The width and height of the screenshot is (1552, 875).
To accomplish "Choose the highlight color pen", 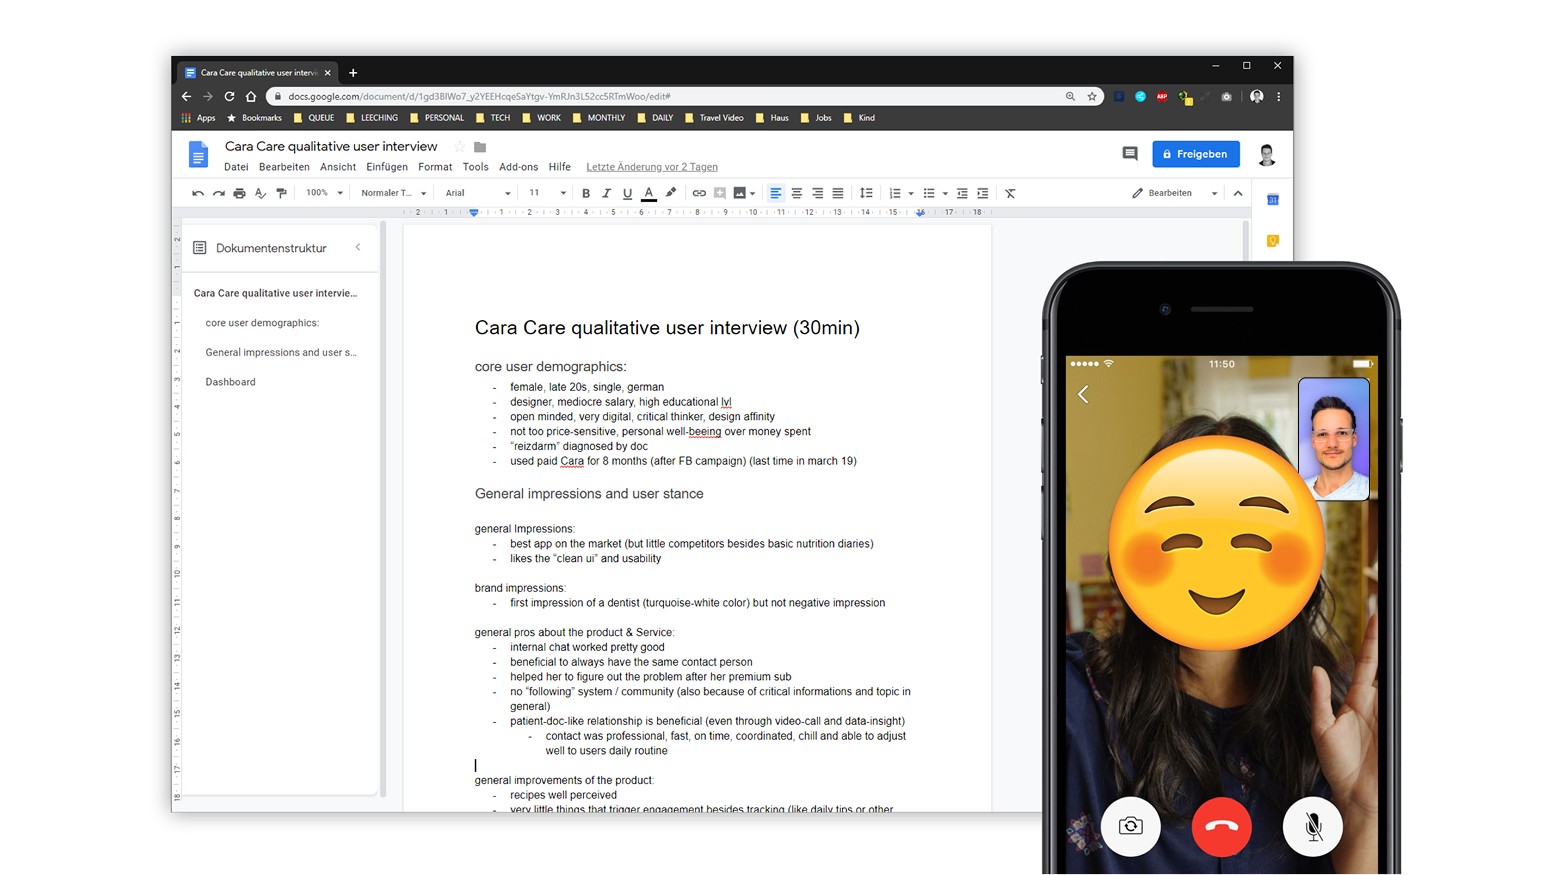I will coord(670,193).
